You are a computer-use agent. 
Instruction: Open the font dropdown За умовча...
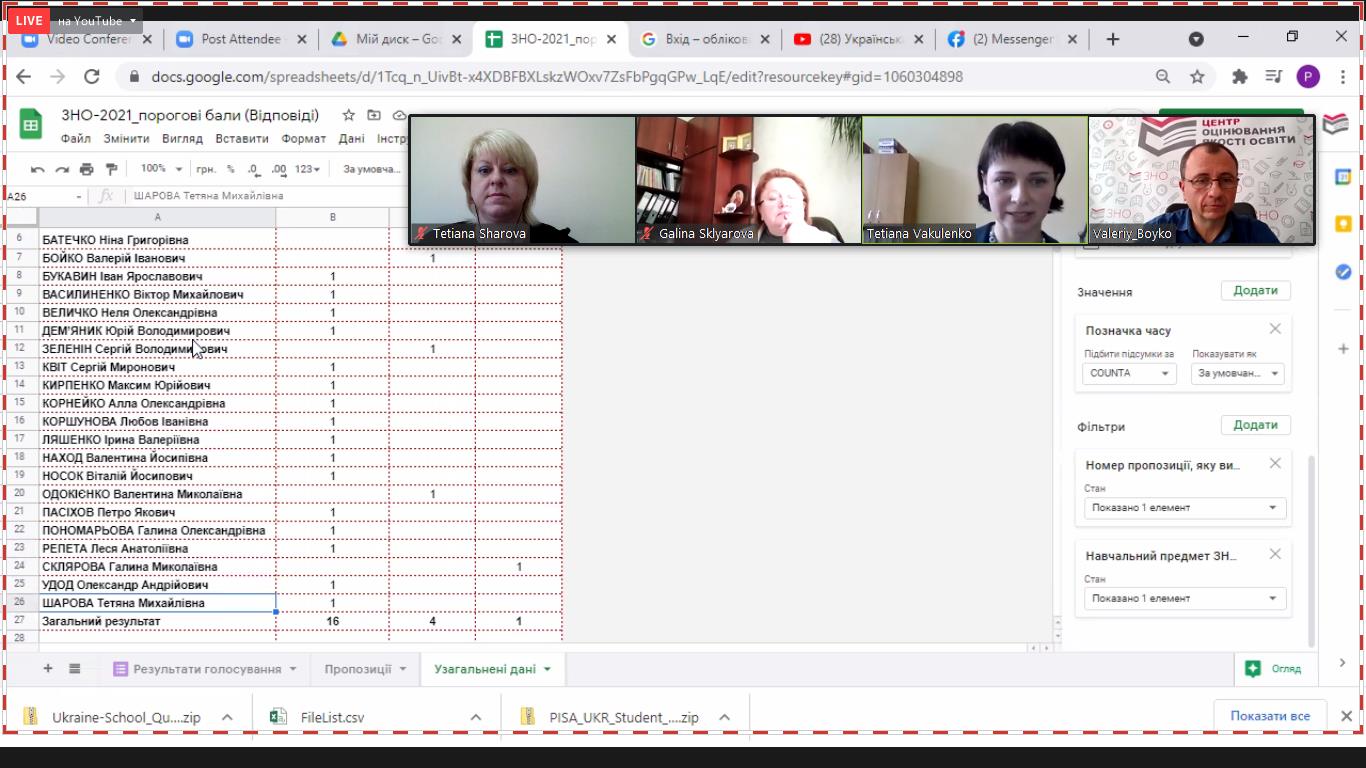[372, 169]
